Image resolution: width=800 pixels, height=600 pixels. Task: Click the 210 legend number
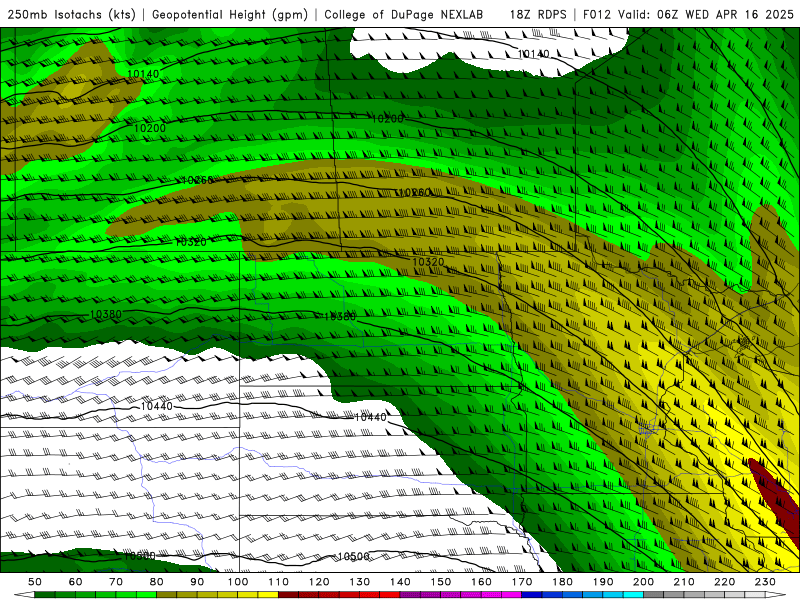pos(684,582)
